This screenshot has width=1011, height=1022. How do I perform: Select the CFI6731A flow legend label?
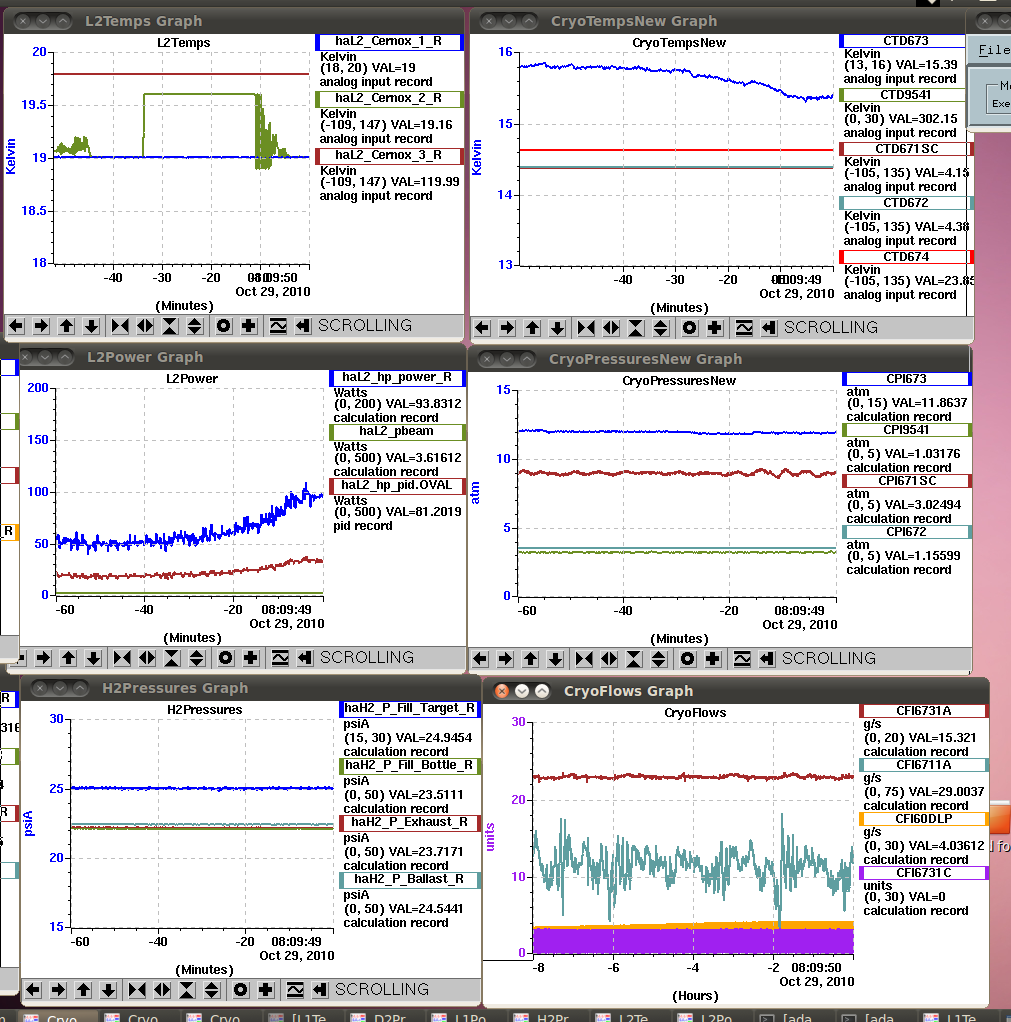pos(924,711)
